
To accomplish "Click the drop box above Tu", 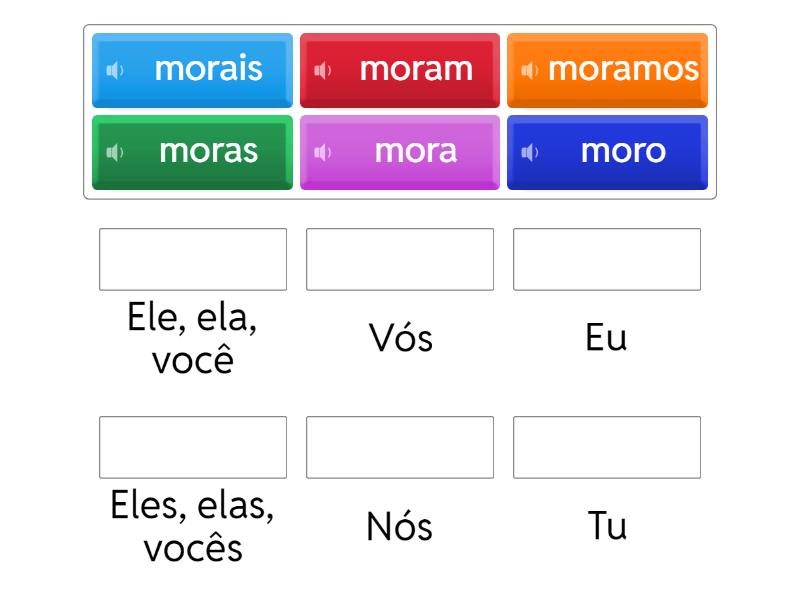I will point(607,447).
